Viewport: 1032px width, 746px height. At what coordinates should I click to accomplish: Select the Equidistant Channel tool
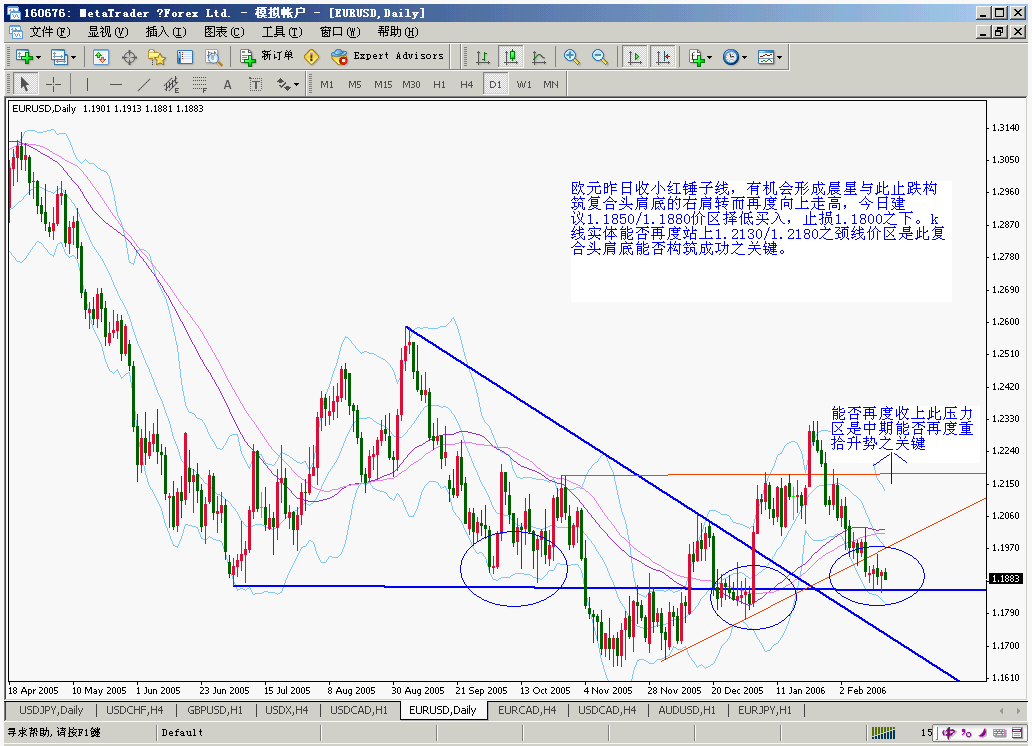[x=171, y=84]
